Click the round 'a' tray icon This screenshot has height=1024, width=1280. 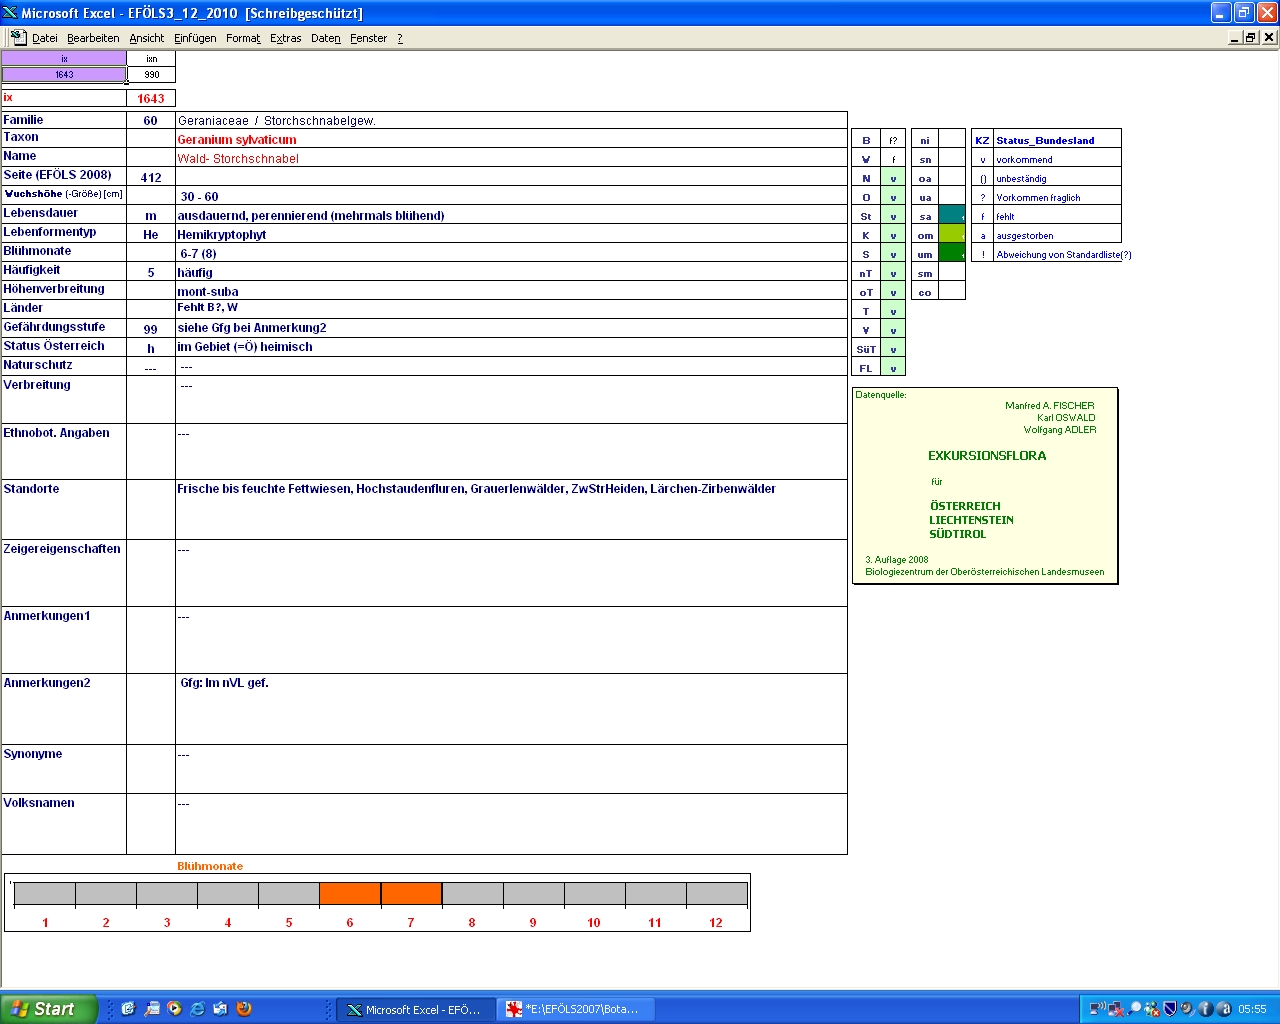tap(1223, 1009)
